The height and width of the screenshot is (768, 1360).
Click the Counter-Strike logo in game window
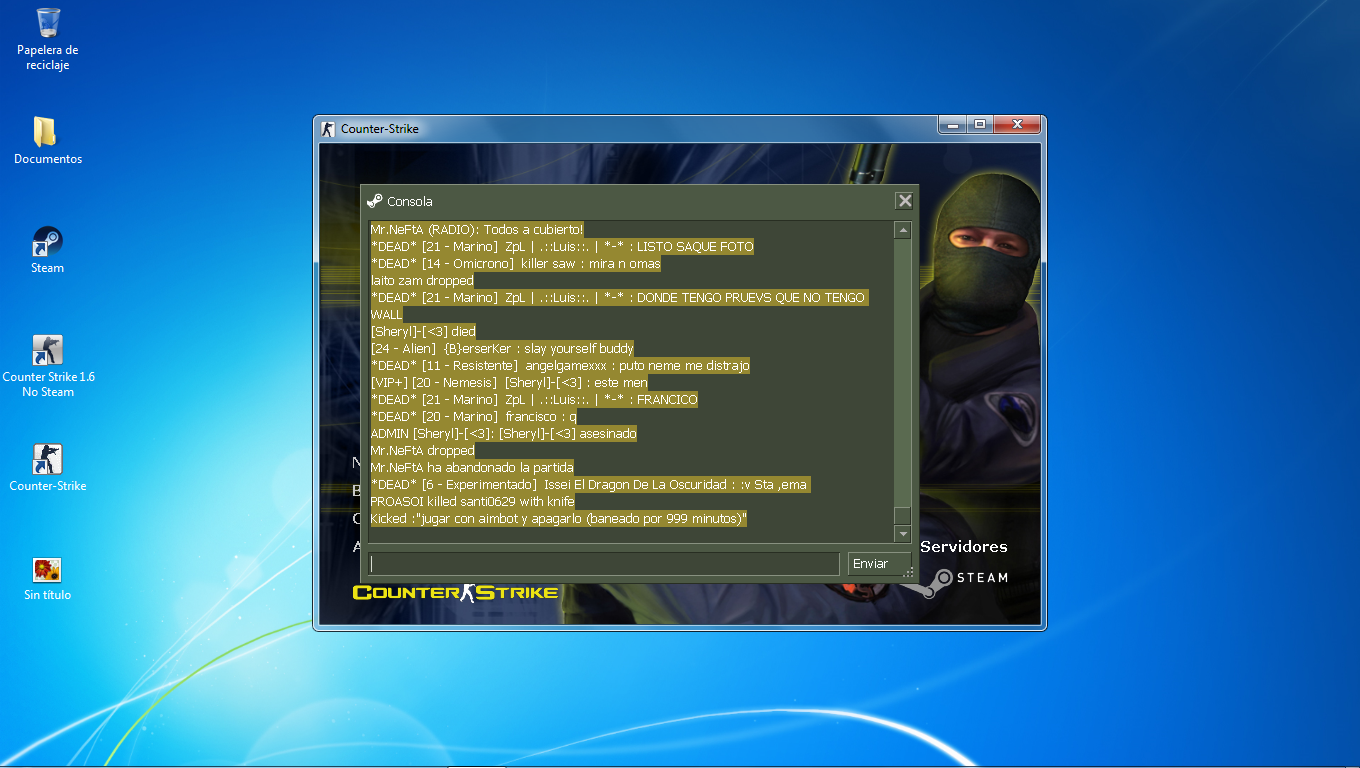[x=455, y=592]
